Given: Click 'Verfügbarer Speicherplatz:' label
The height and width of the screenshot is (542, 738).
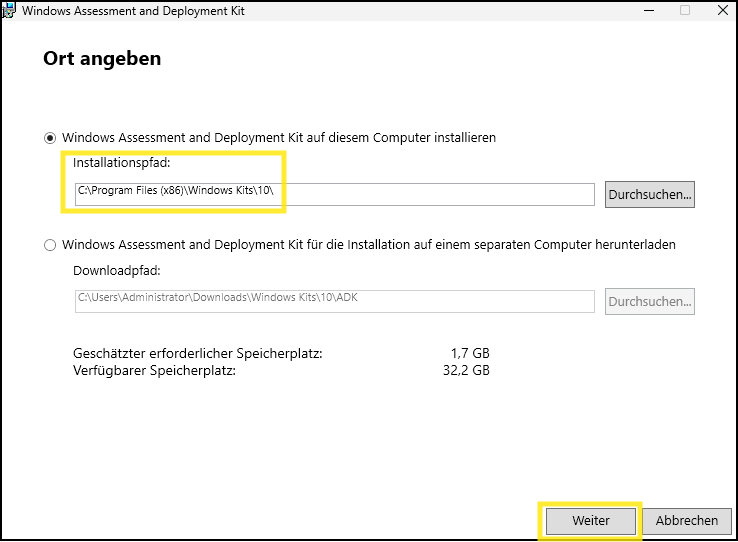Looking at the screenshot, I should [154, 371].
